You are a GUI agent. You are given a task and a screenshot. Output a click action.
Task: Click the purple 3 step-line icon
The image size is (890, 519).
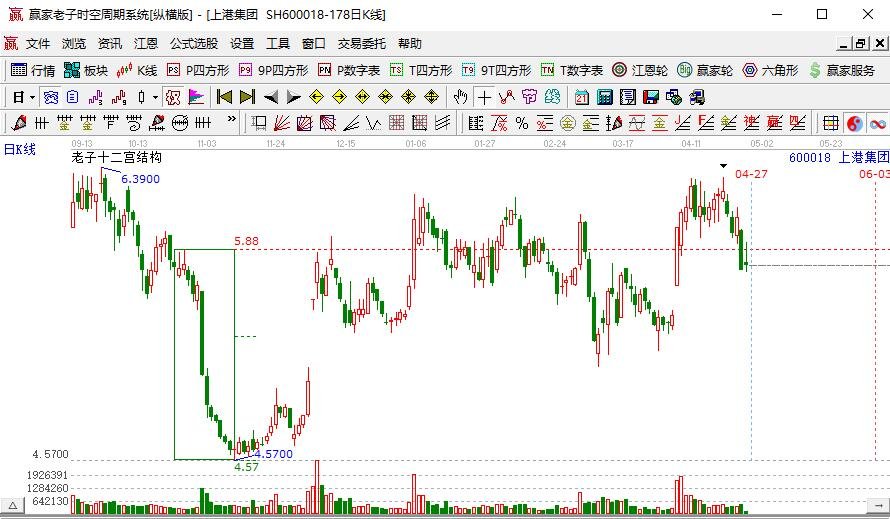click(95, 98)
